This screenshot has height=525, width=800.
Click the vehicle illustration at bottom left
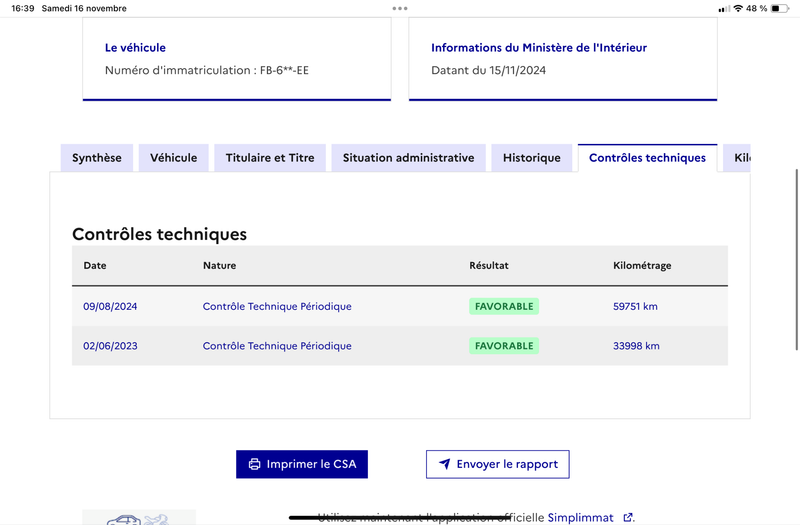[x=139, y=517]
